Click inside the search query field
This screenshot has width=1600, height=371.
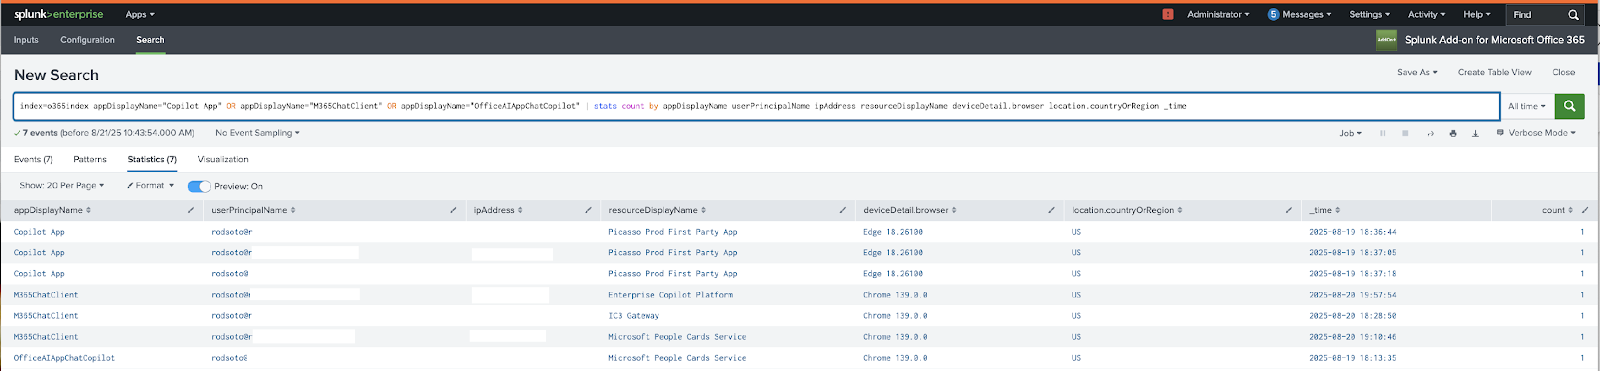click(x=756, y=106)
